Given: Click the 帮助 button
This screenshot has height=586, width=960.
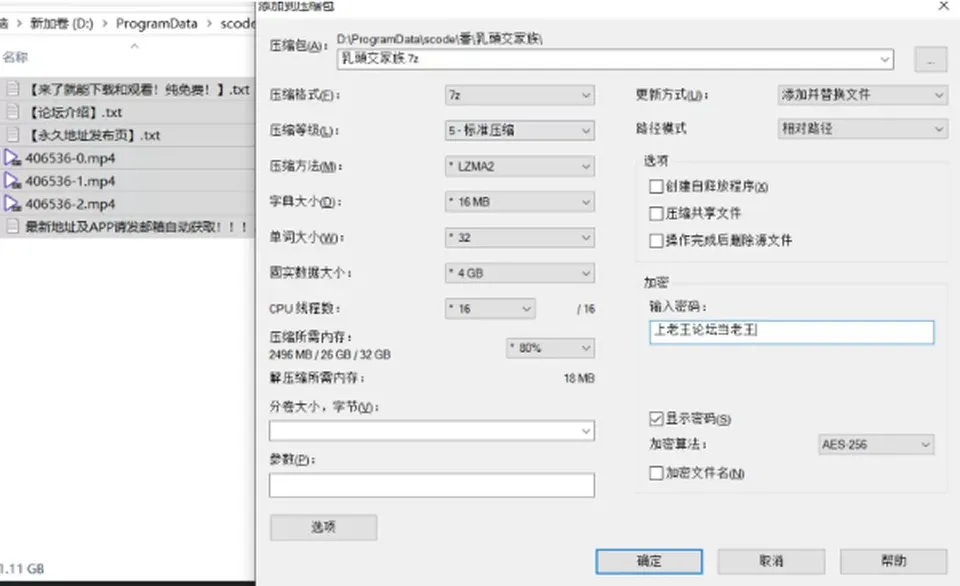Looking at the screenshot, I should (894, 561).
